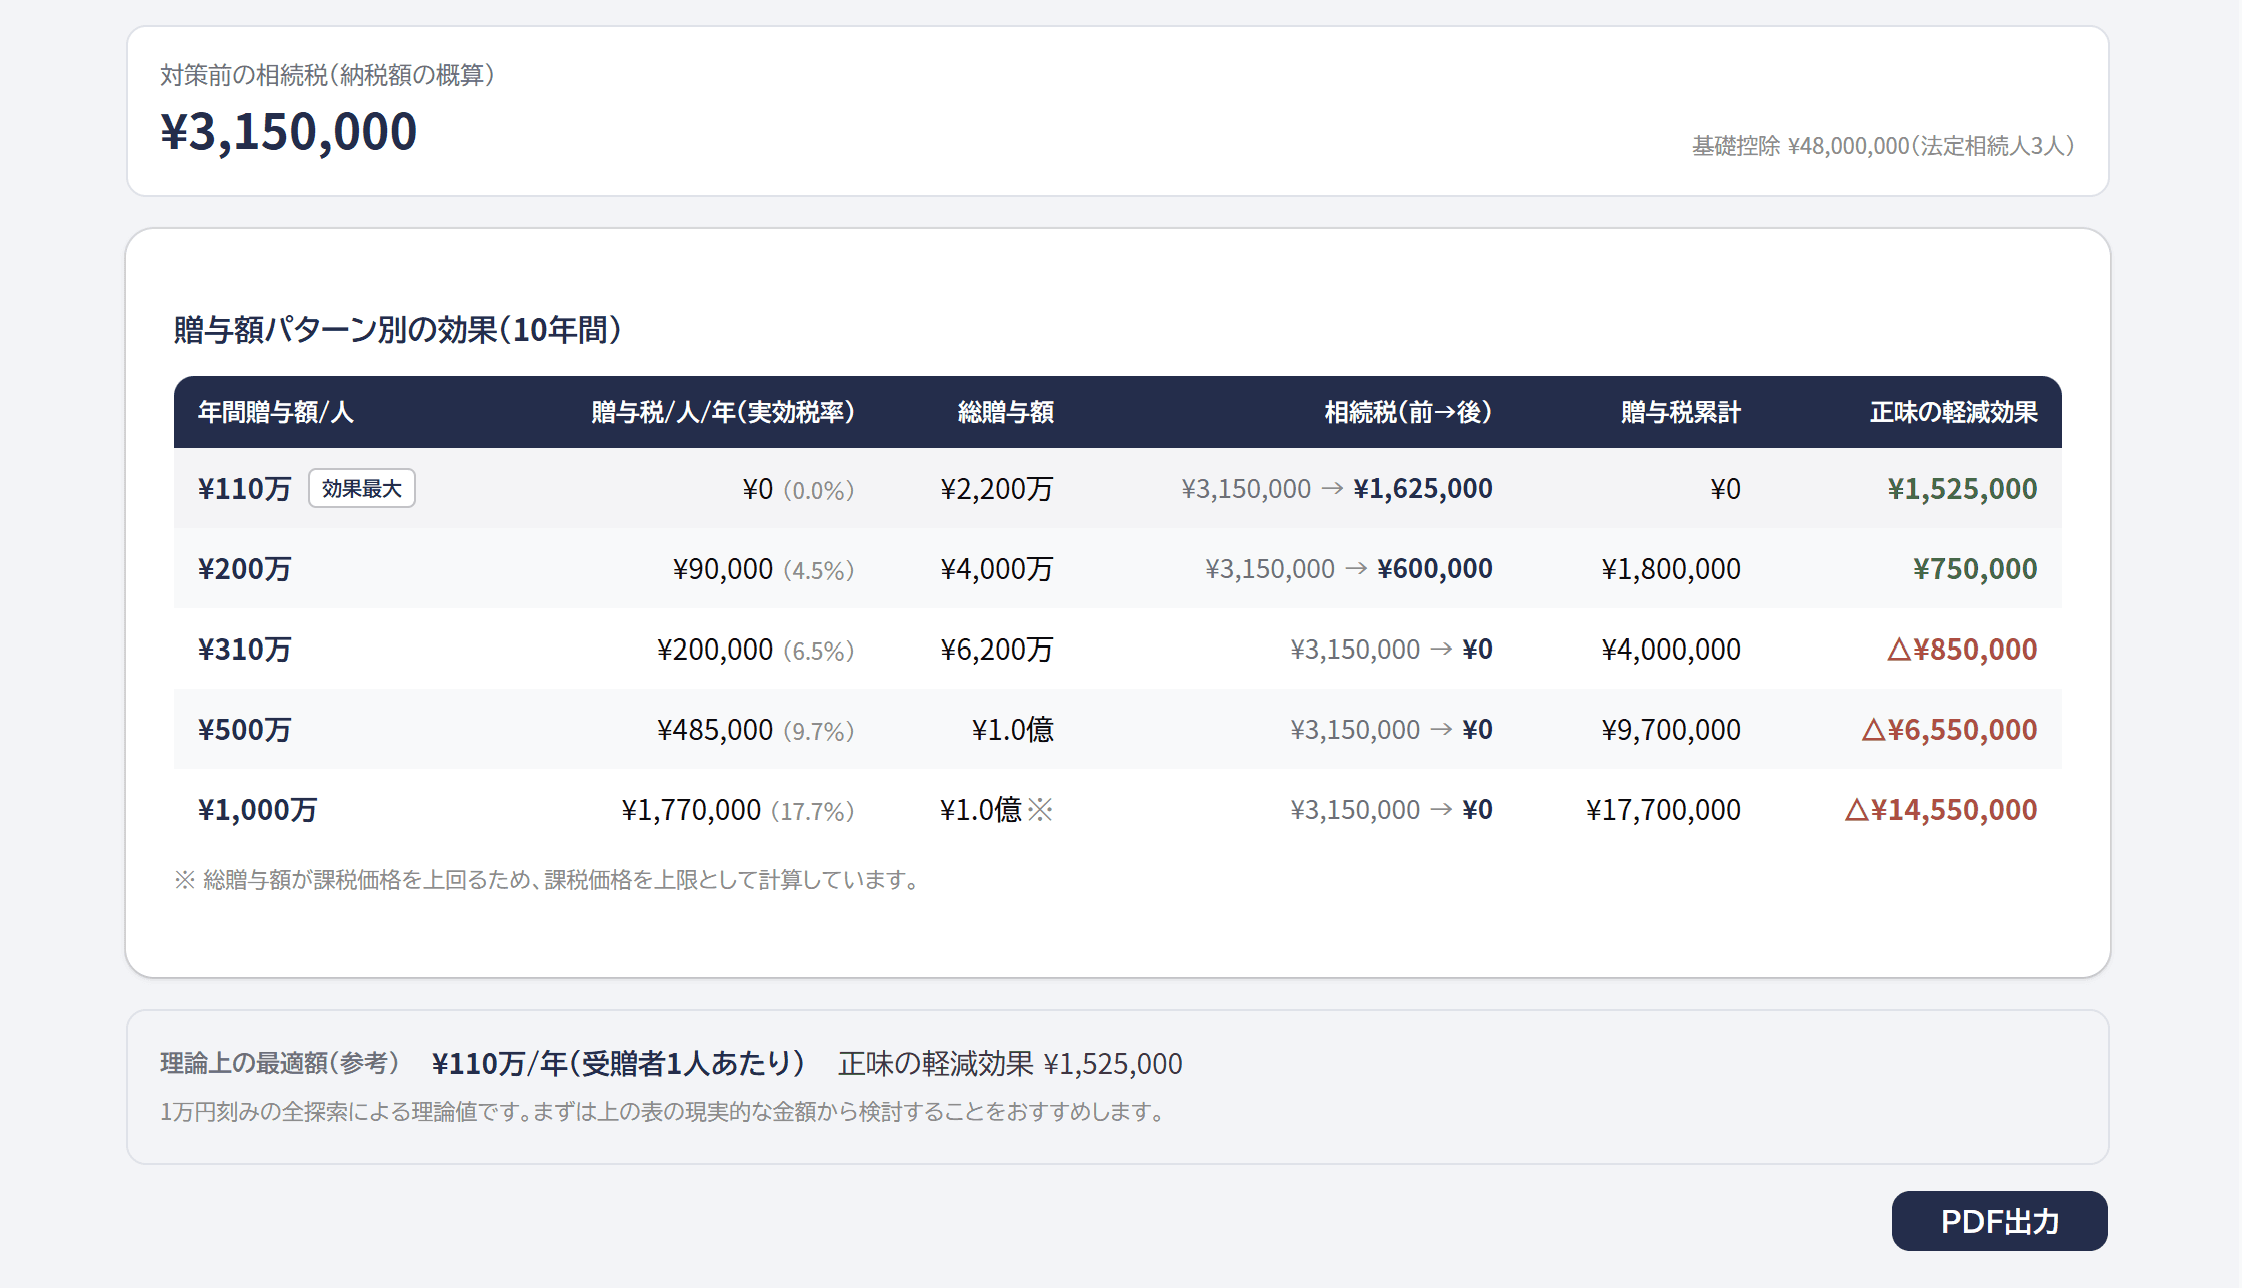The image size is (2242, 1288).
Task: Click the ¥110万/年(受贈者1人あたり) optimal amount
Action: [618, 1063]
